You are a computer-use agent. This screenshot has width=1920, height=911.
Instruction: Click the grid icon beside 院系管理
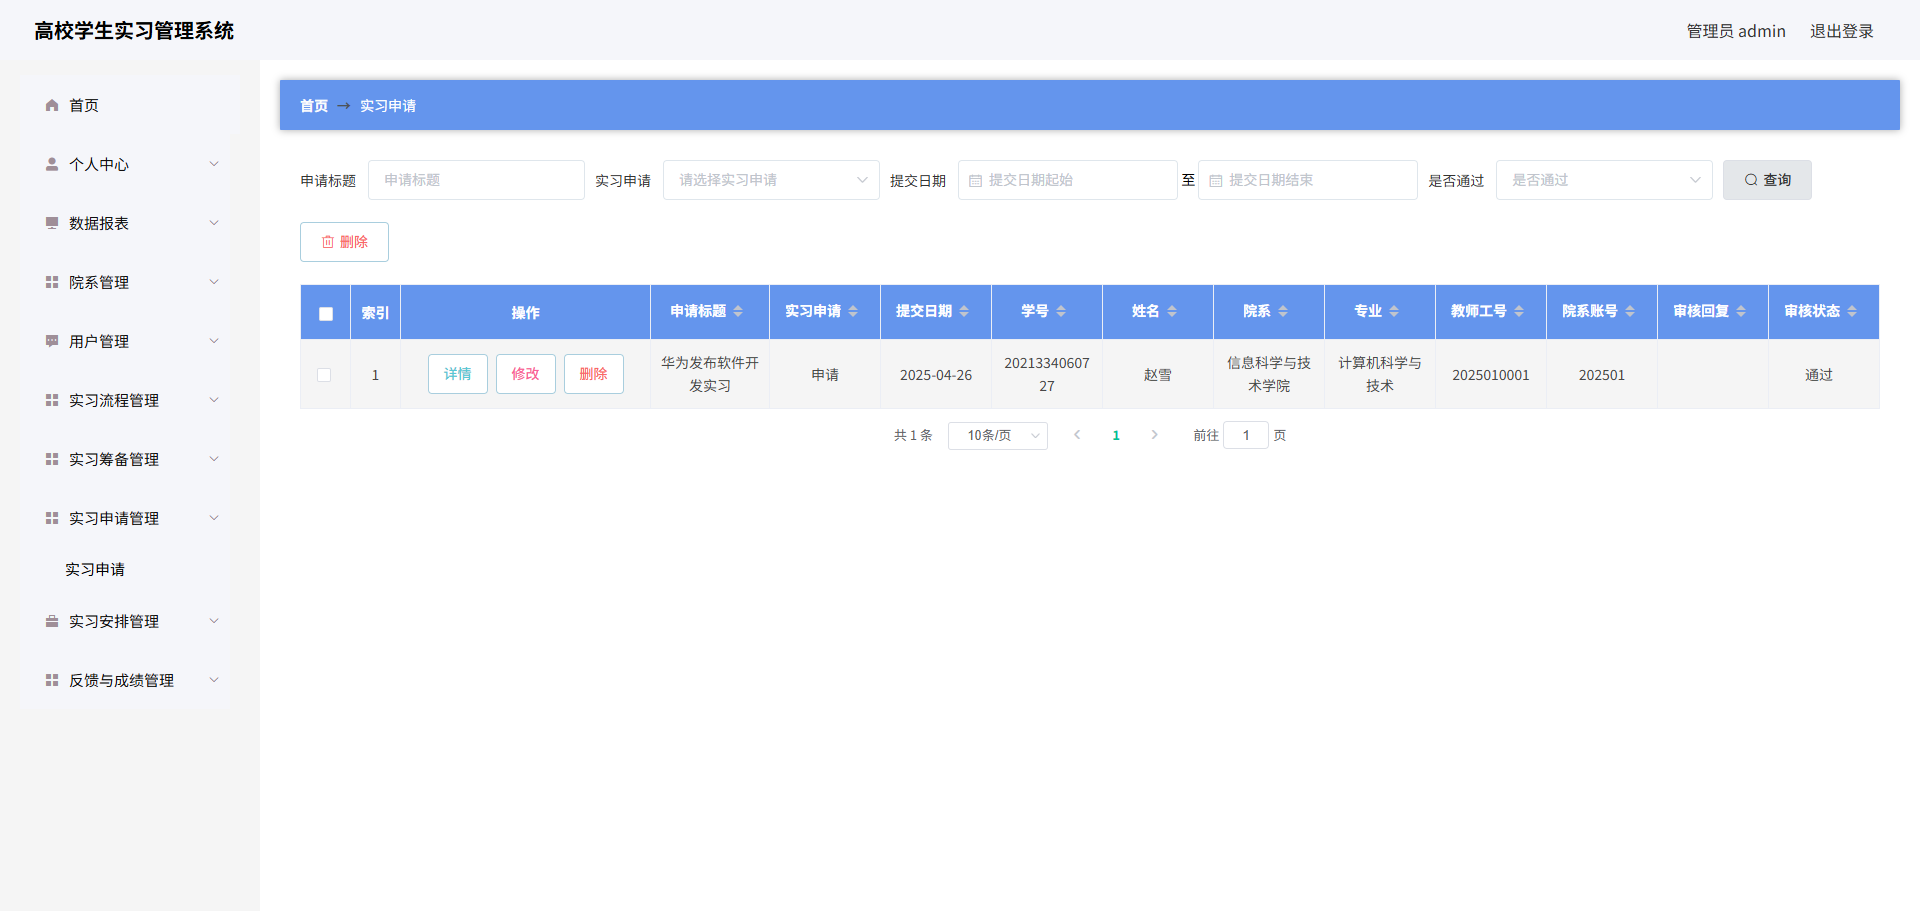coord(52,282)
